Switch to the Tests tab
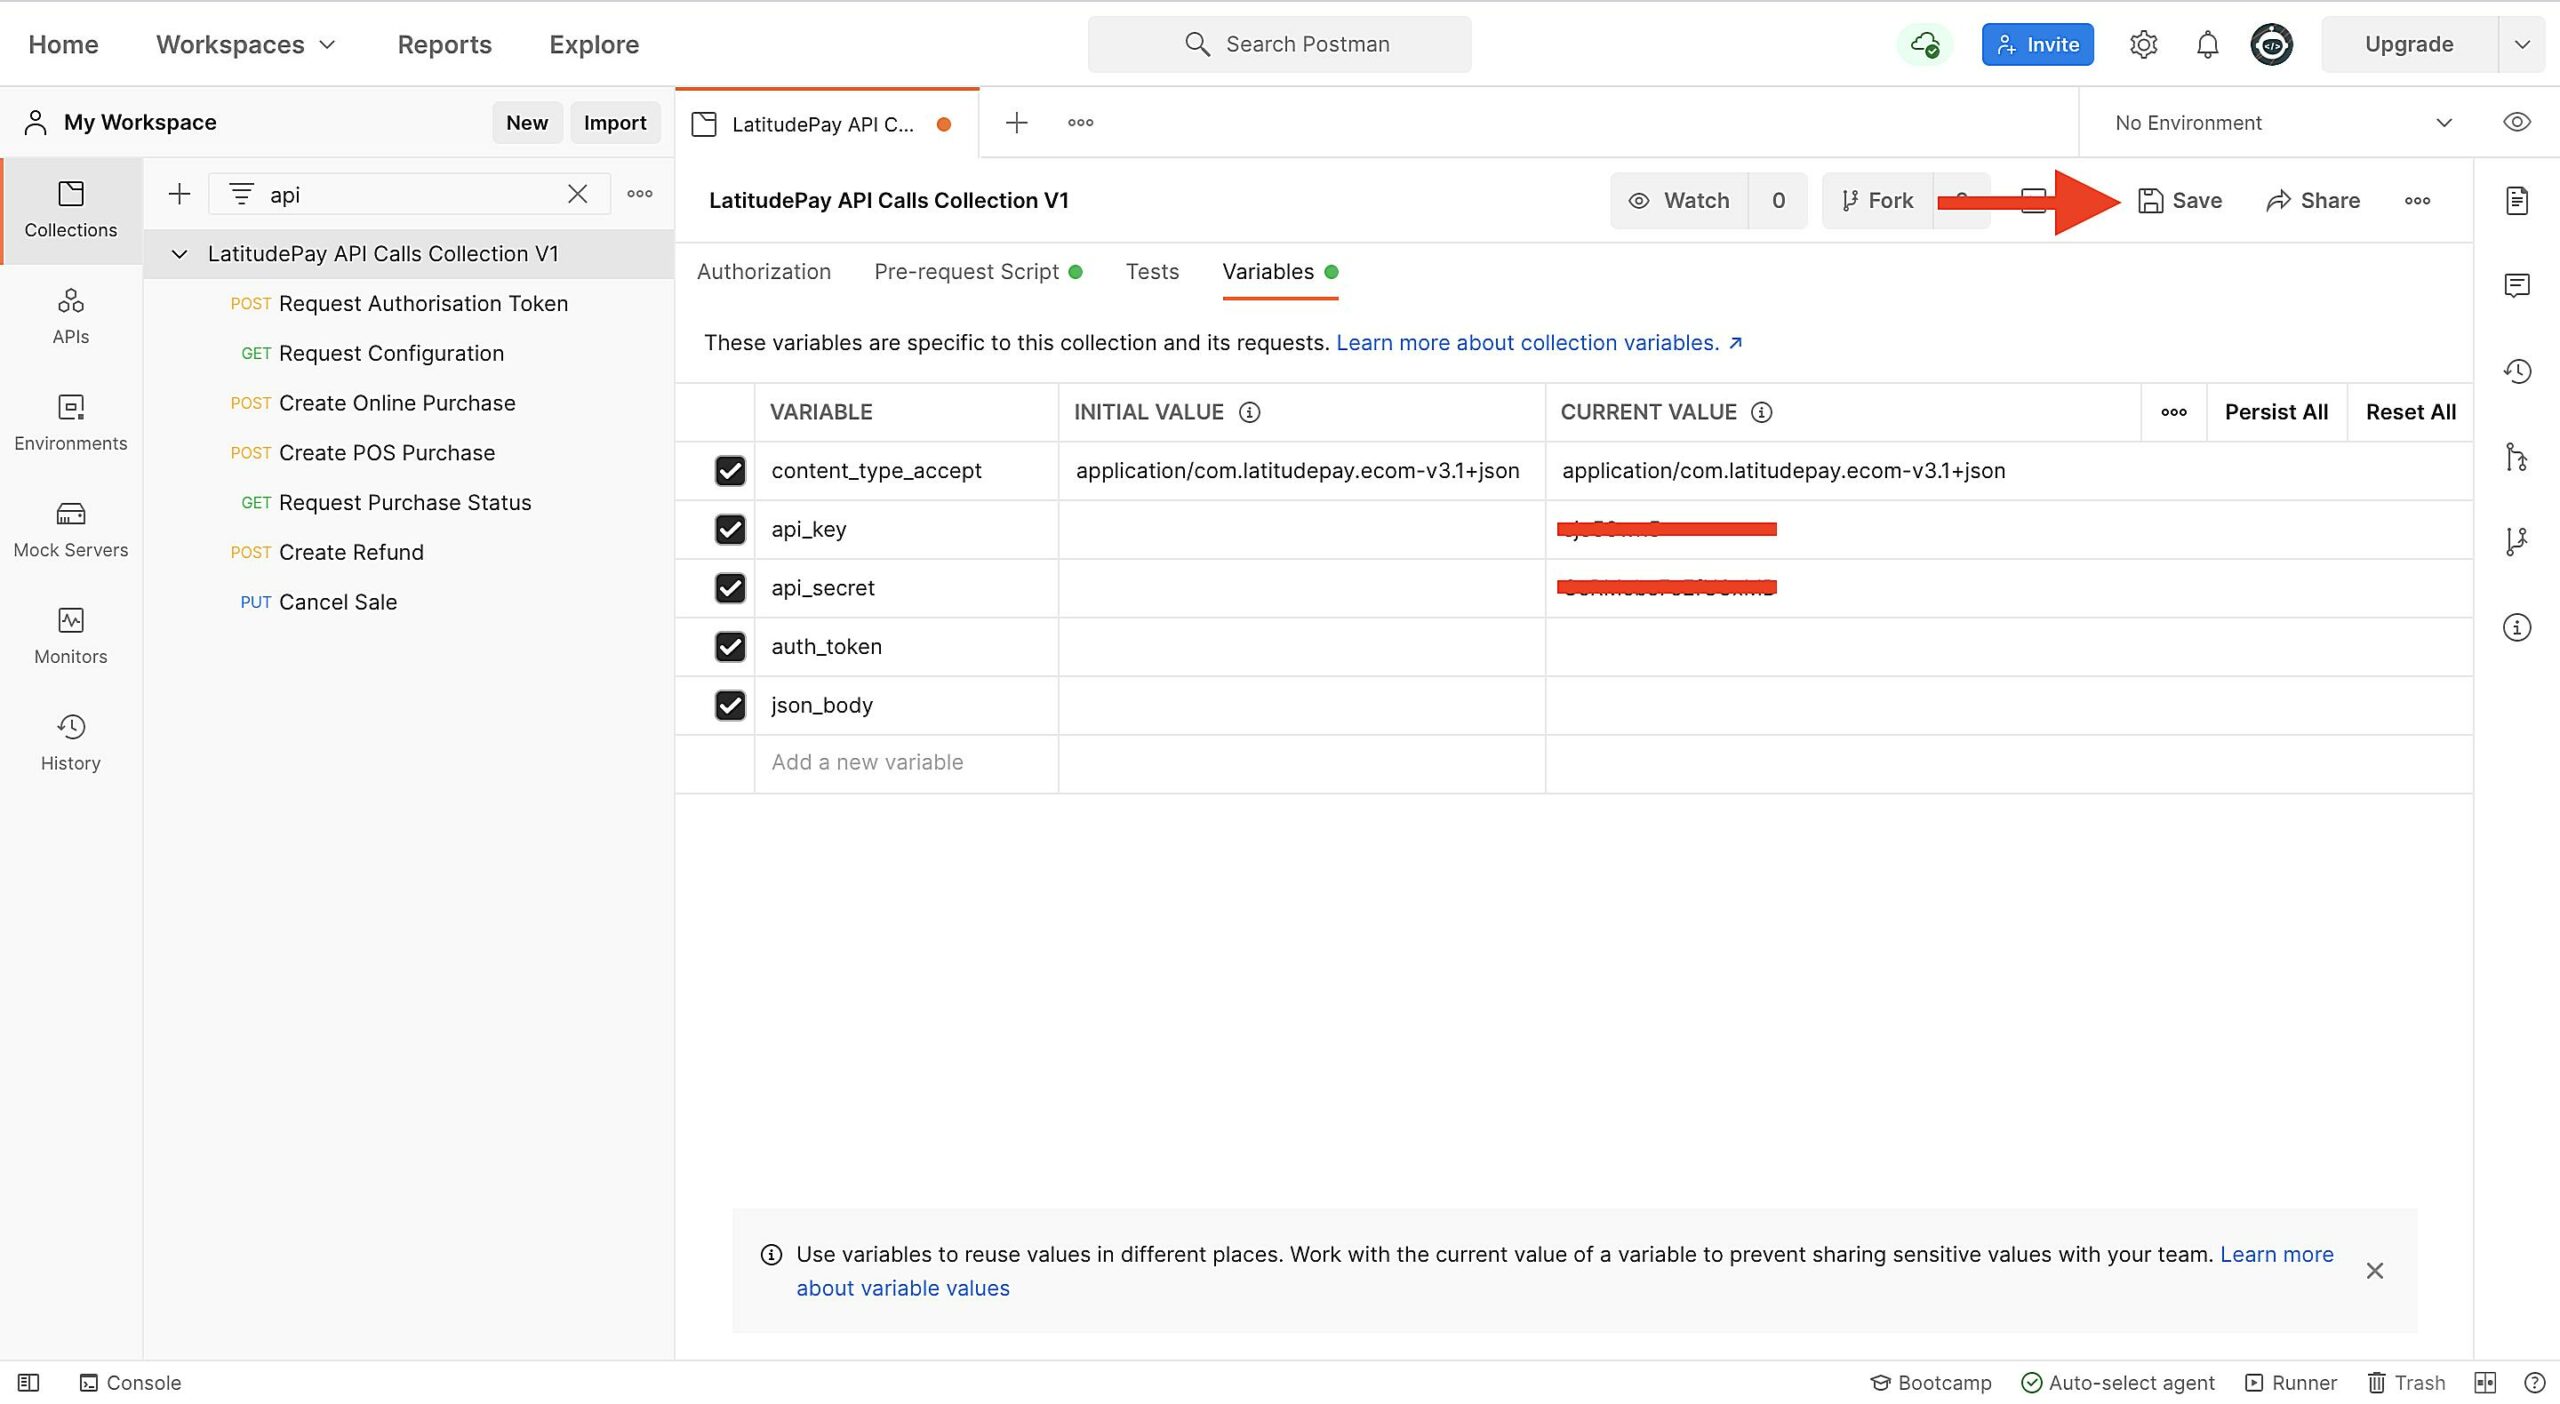This screenshot has width=2560, height=1404. (1152, 271)
